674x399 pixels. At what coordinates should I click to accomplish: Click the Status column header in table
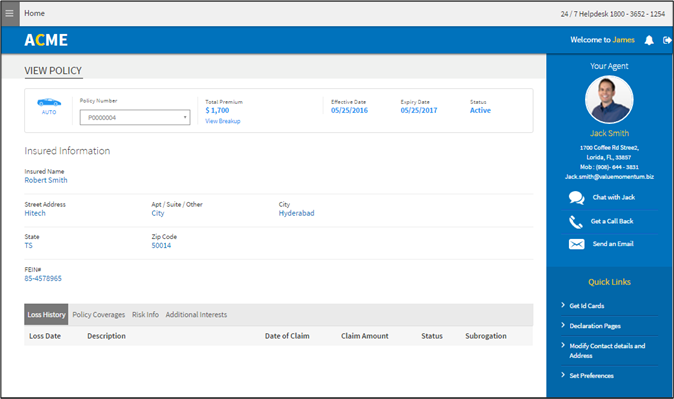click(432, 336)
